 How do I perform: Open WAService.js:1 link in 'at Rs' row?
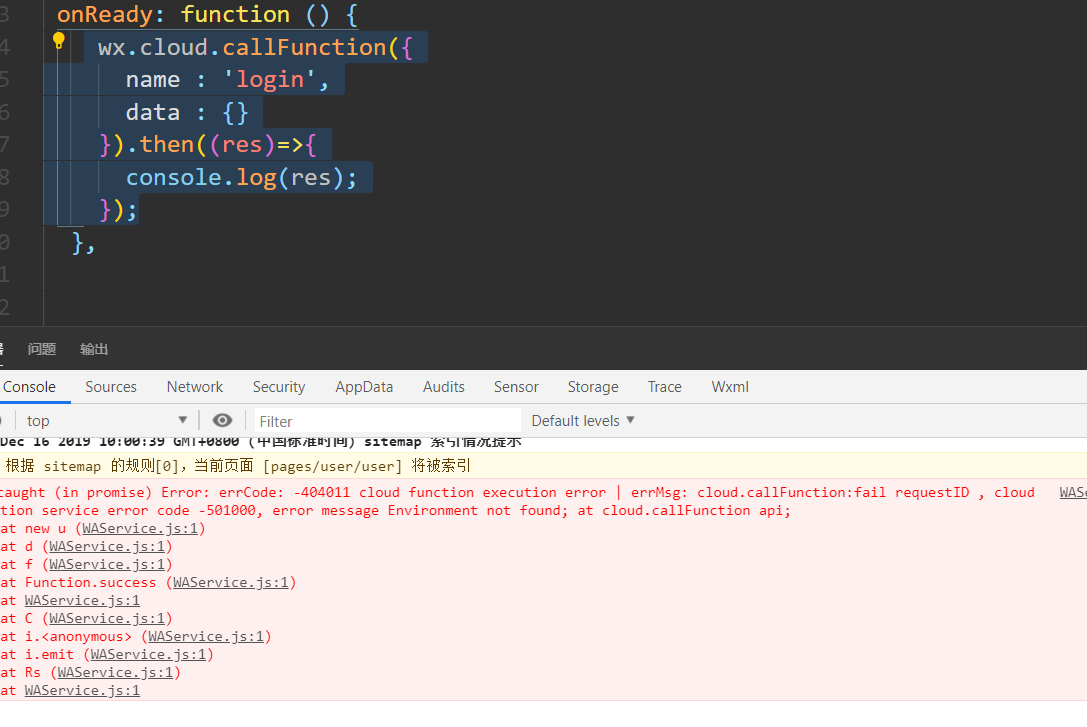tap(115, 673)
